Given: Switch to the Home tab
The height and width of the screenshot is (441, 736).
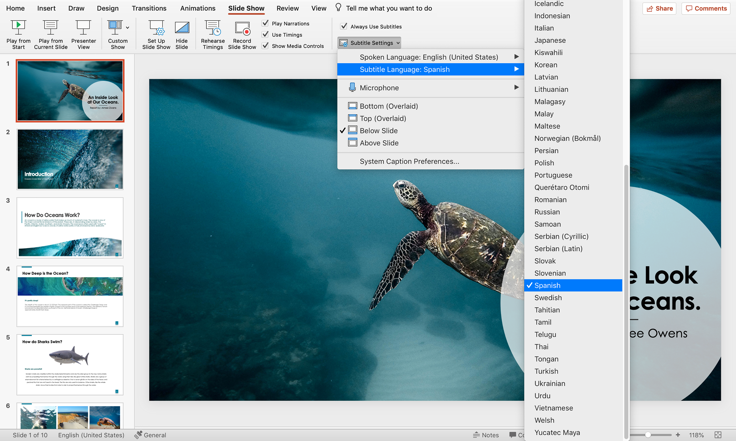Looking at the screenshot, I should pos(15,8).
